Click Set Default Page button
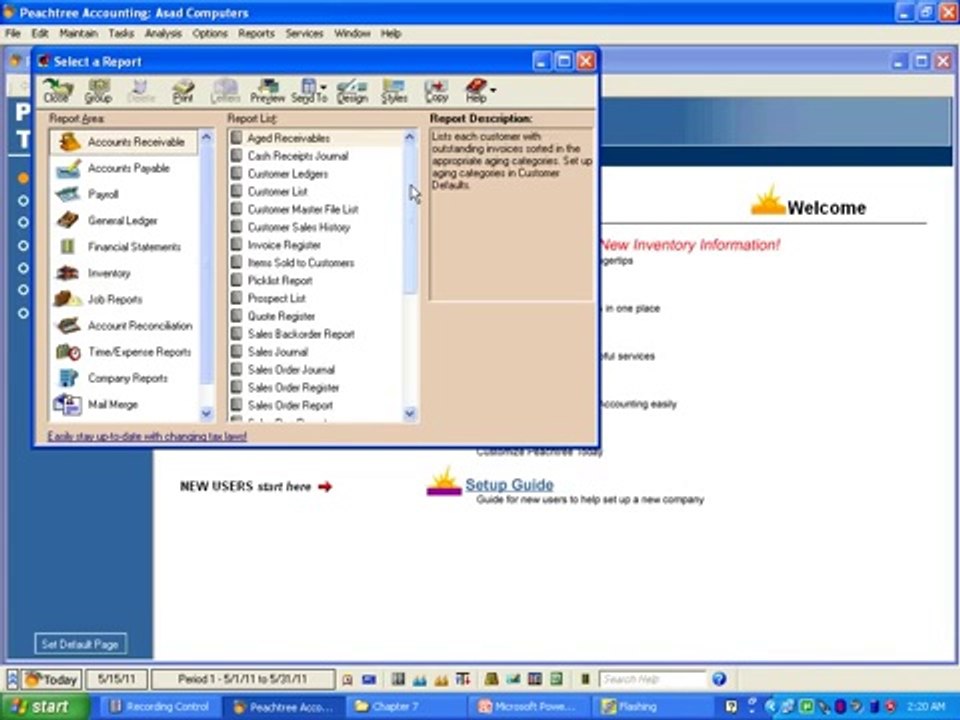Image resolution: width=960 pixels, height=720 pixels. pos(80,644)
